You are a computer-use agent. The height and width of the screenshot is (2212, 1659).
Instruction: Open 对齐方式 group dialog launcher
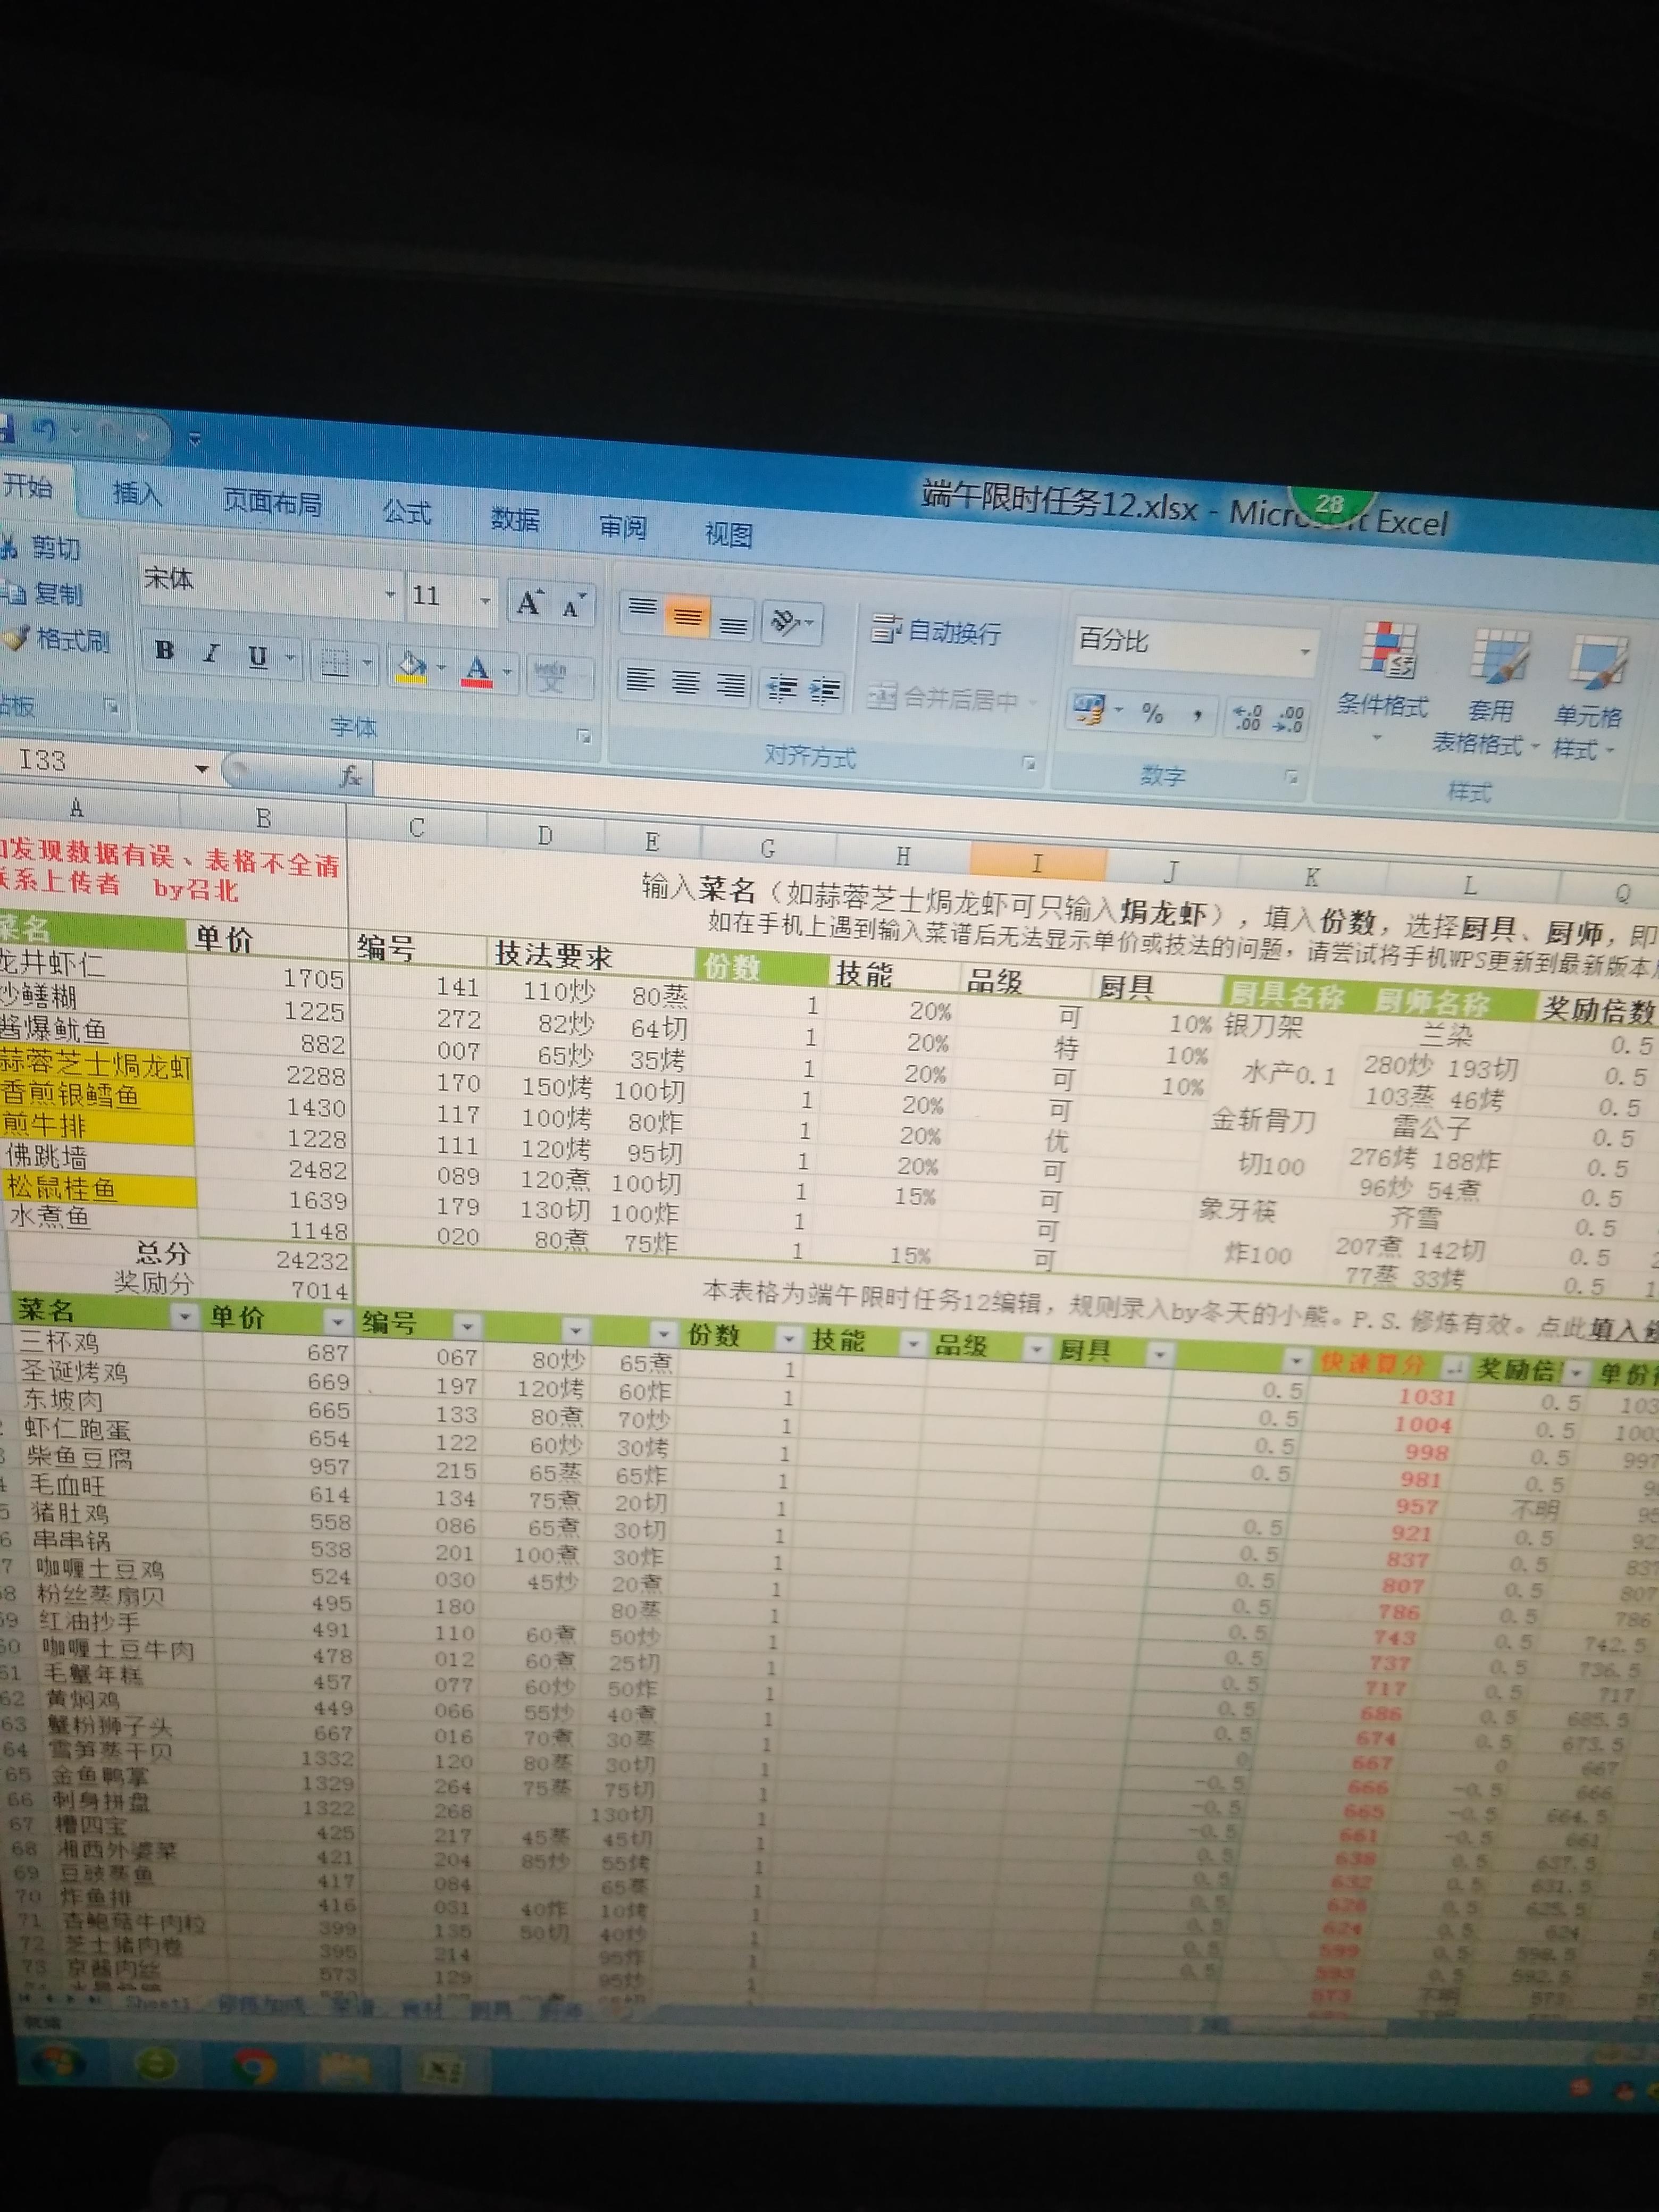coord(1028,764)
